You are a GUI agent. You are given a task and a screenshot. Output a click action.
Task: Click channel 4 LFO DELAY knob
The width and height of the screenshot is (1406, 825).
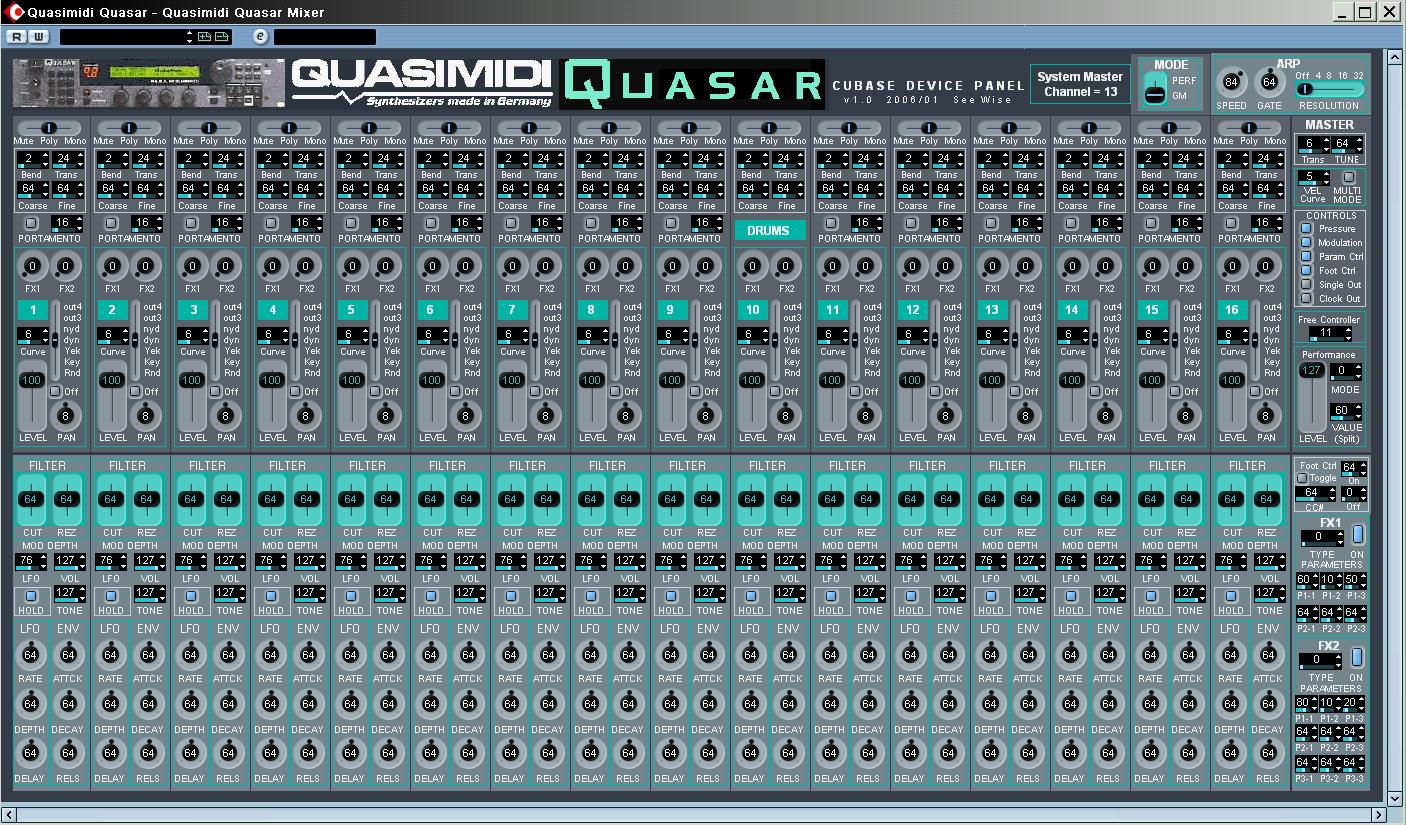270,753
